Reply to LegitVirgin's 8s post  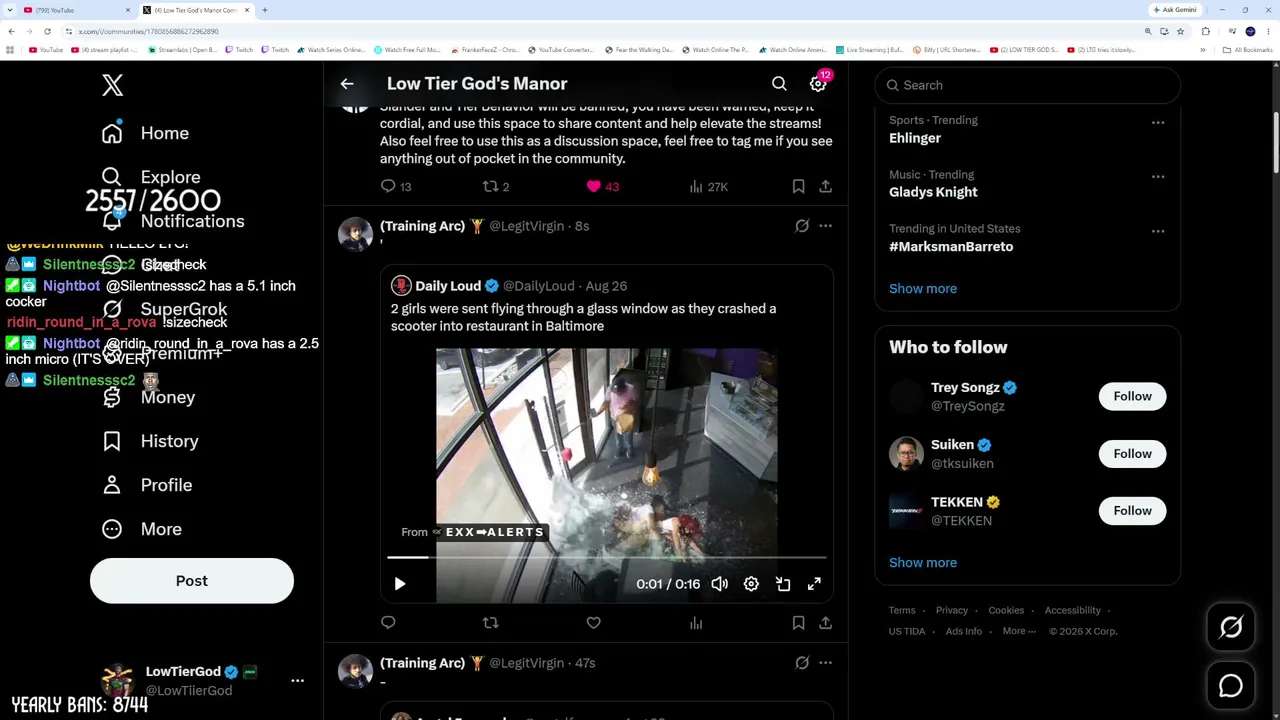[x=388, y=623]
